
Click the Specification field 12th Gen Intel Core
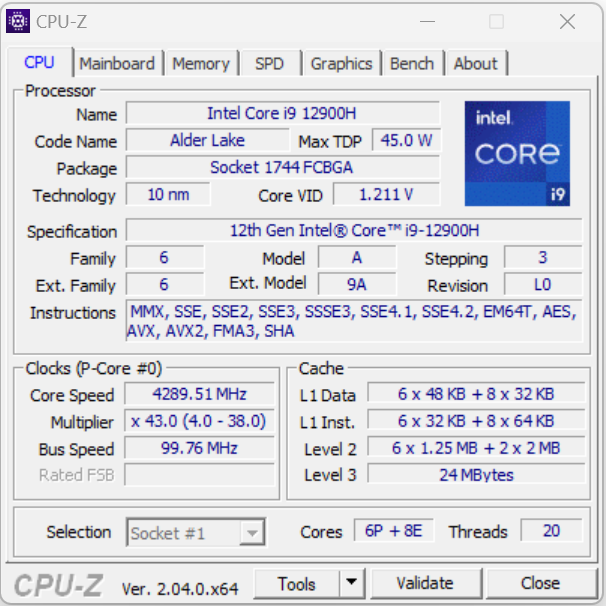click(x=354, y=230)
